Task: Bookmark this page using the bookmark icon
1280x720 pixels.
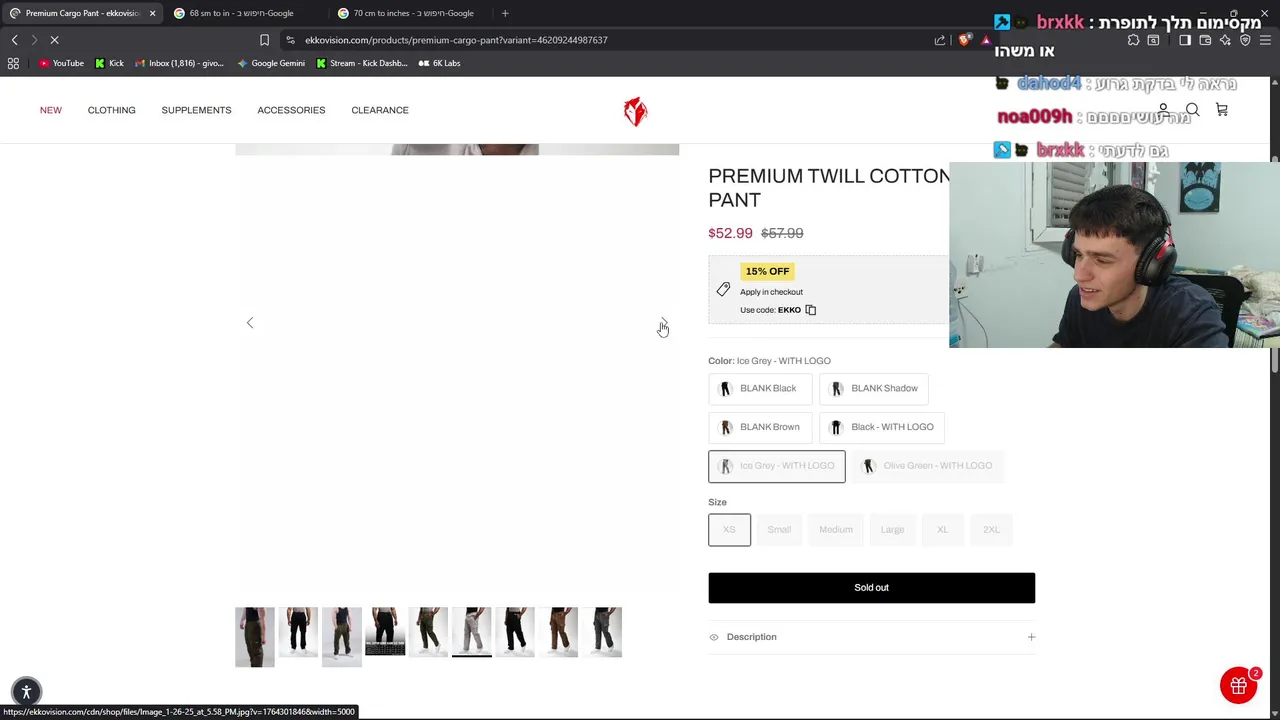Action: [264, 40]
